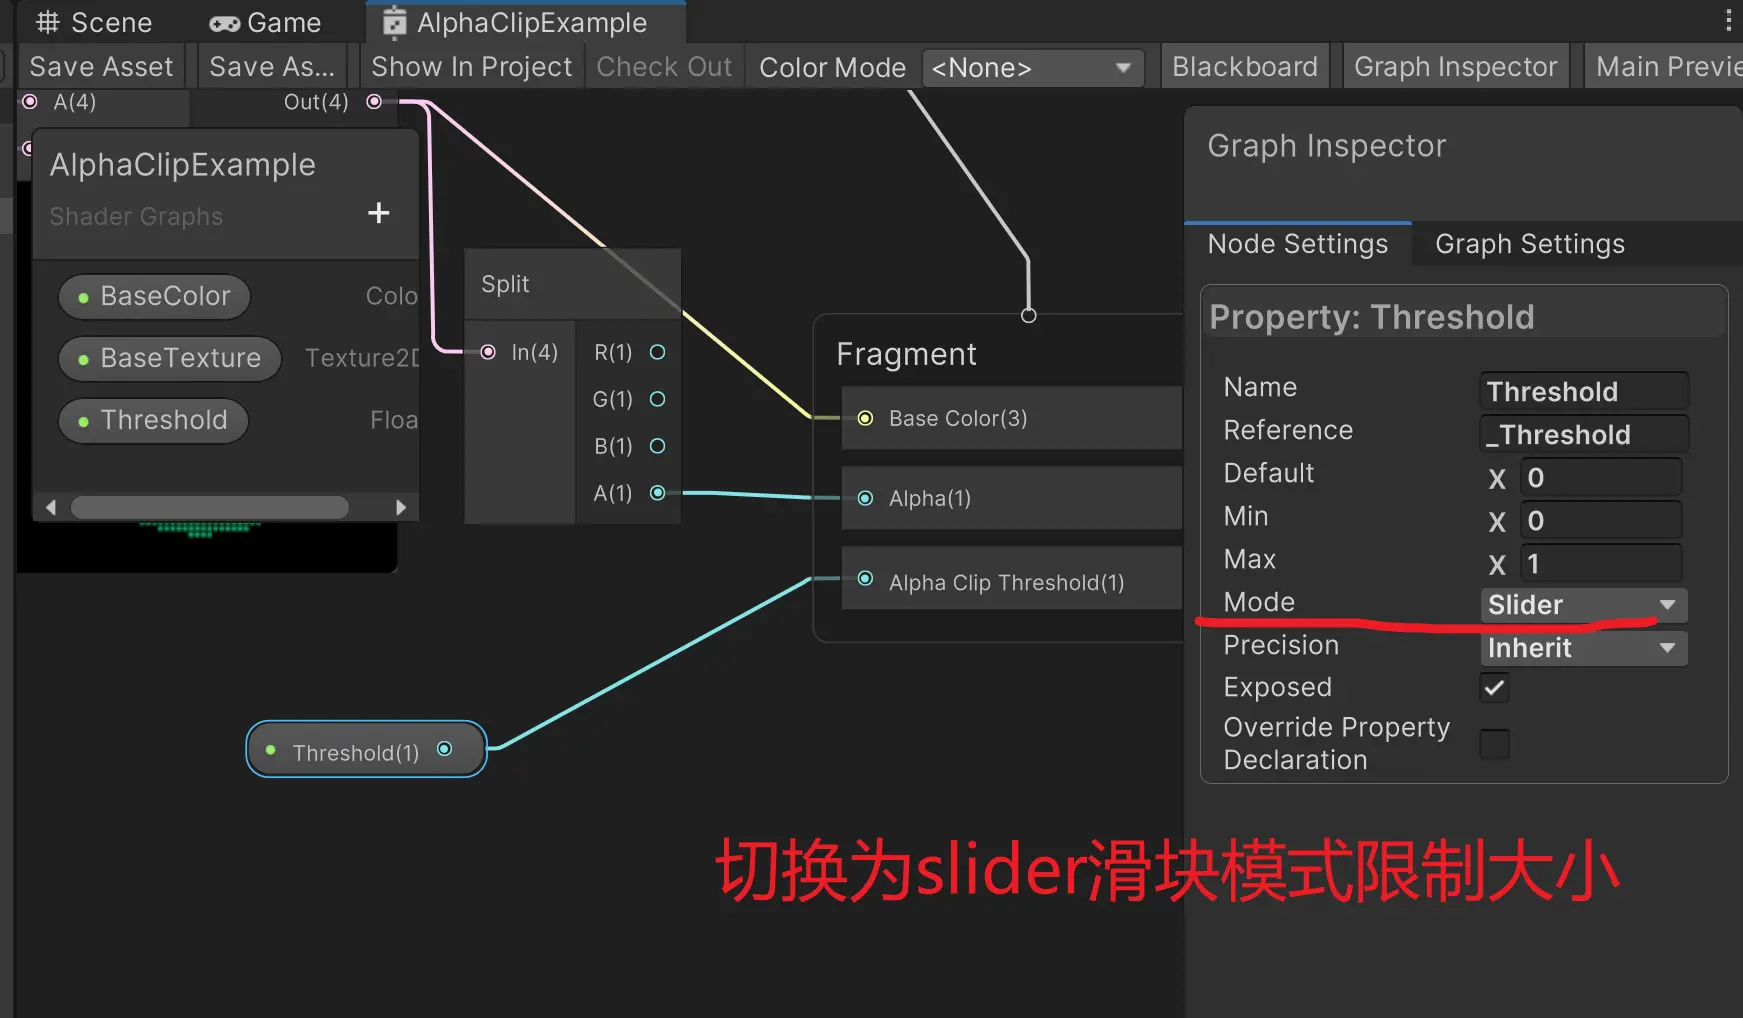
Task: Click the Max value input field
Action: coord(1600,563)
